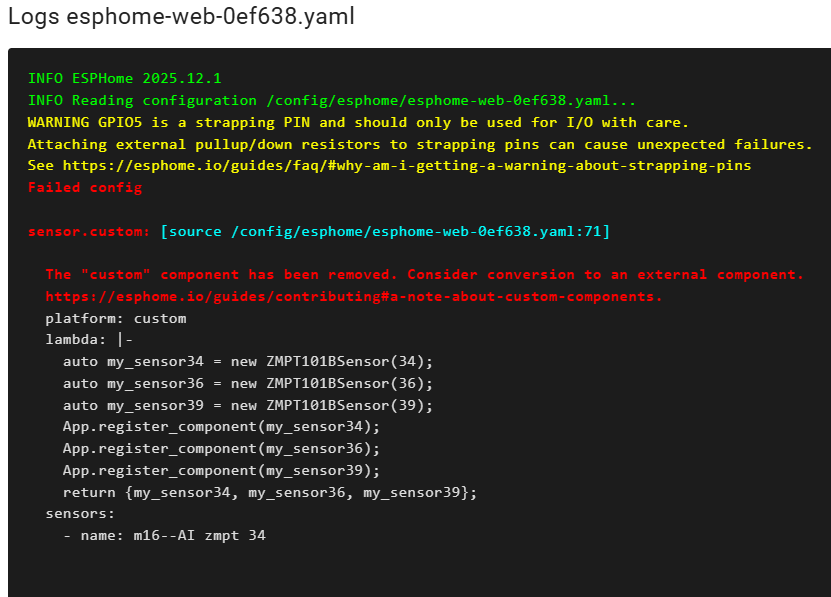831x597 pixels.
Task: Click the "auto my_sensor34" declaration line
Action: point(248,362)
